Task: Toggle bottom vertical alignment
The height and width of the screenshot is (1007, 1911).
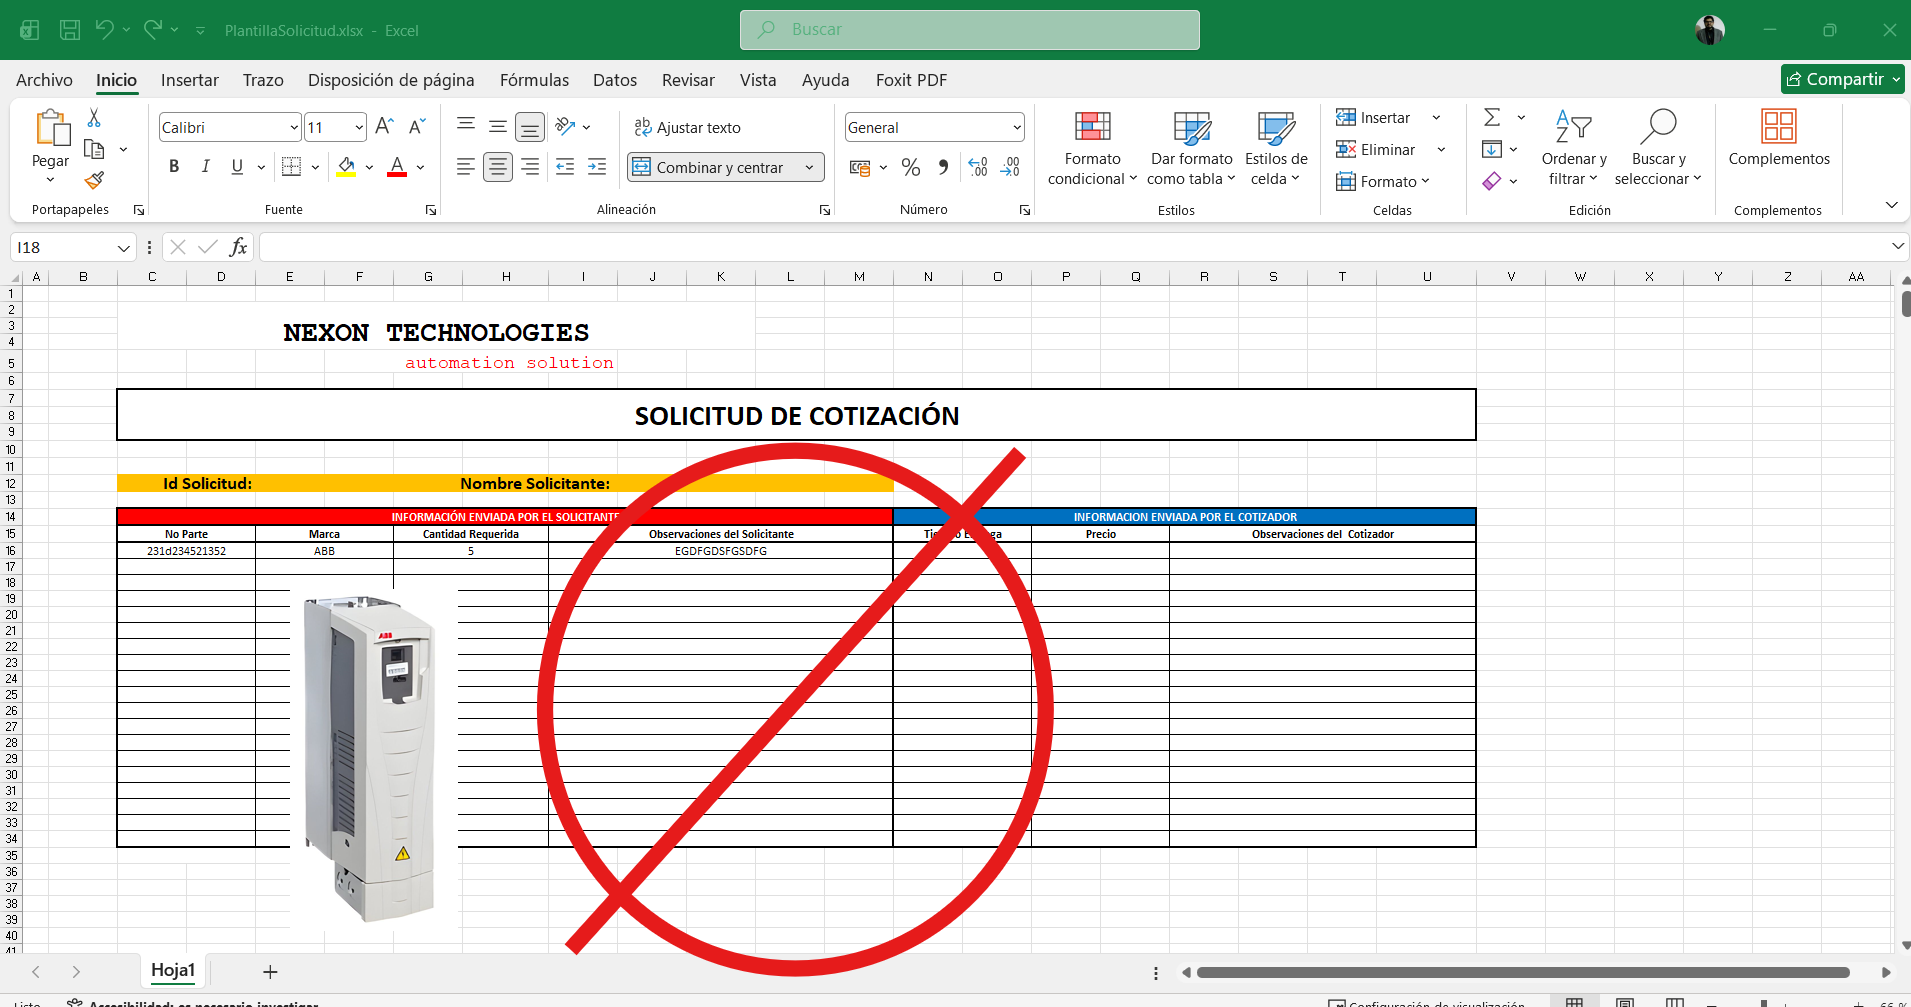Action: (x=530, y=127)
